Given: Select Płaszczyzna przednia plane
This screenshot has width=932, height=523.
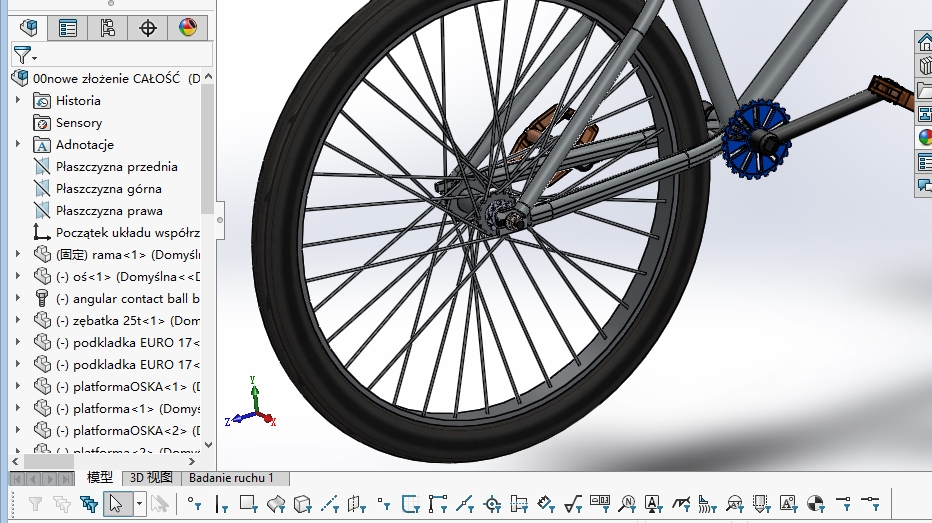Looking at the screenshot, I should click(106, 167).
